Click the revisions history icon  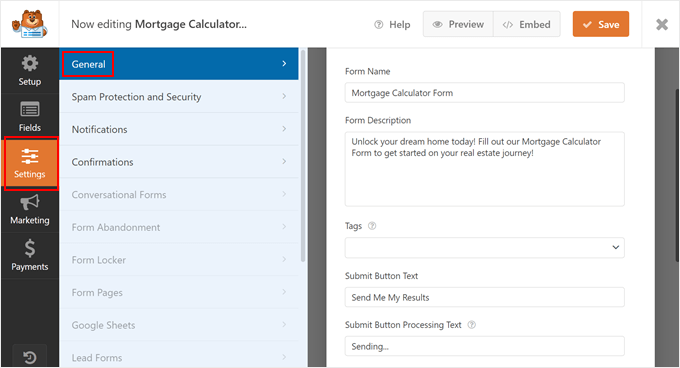(x=29, y=357)
